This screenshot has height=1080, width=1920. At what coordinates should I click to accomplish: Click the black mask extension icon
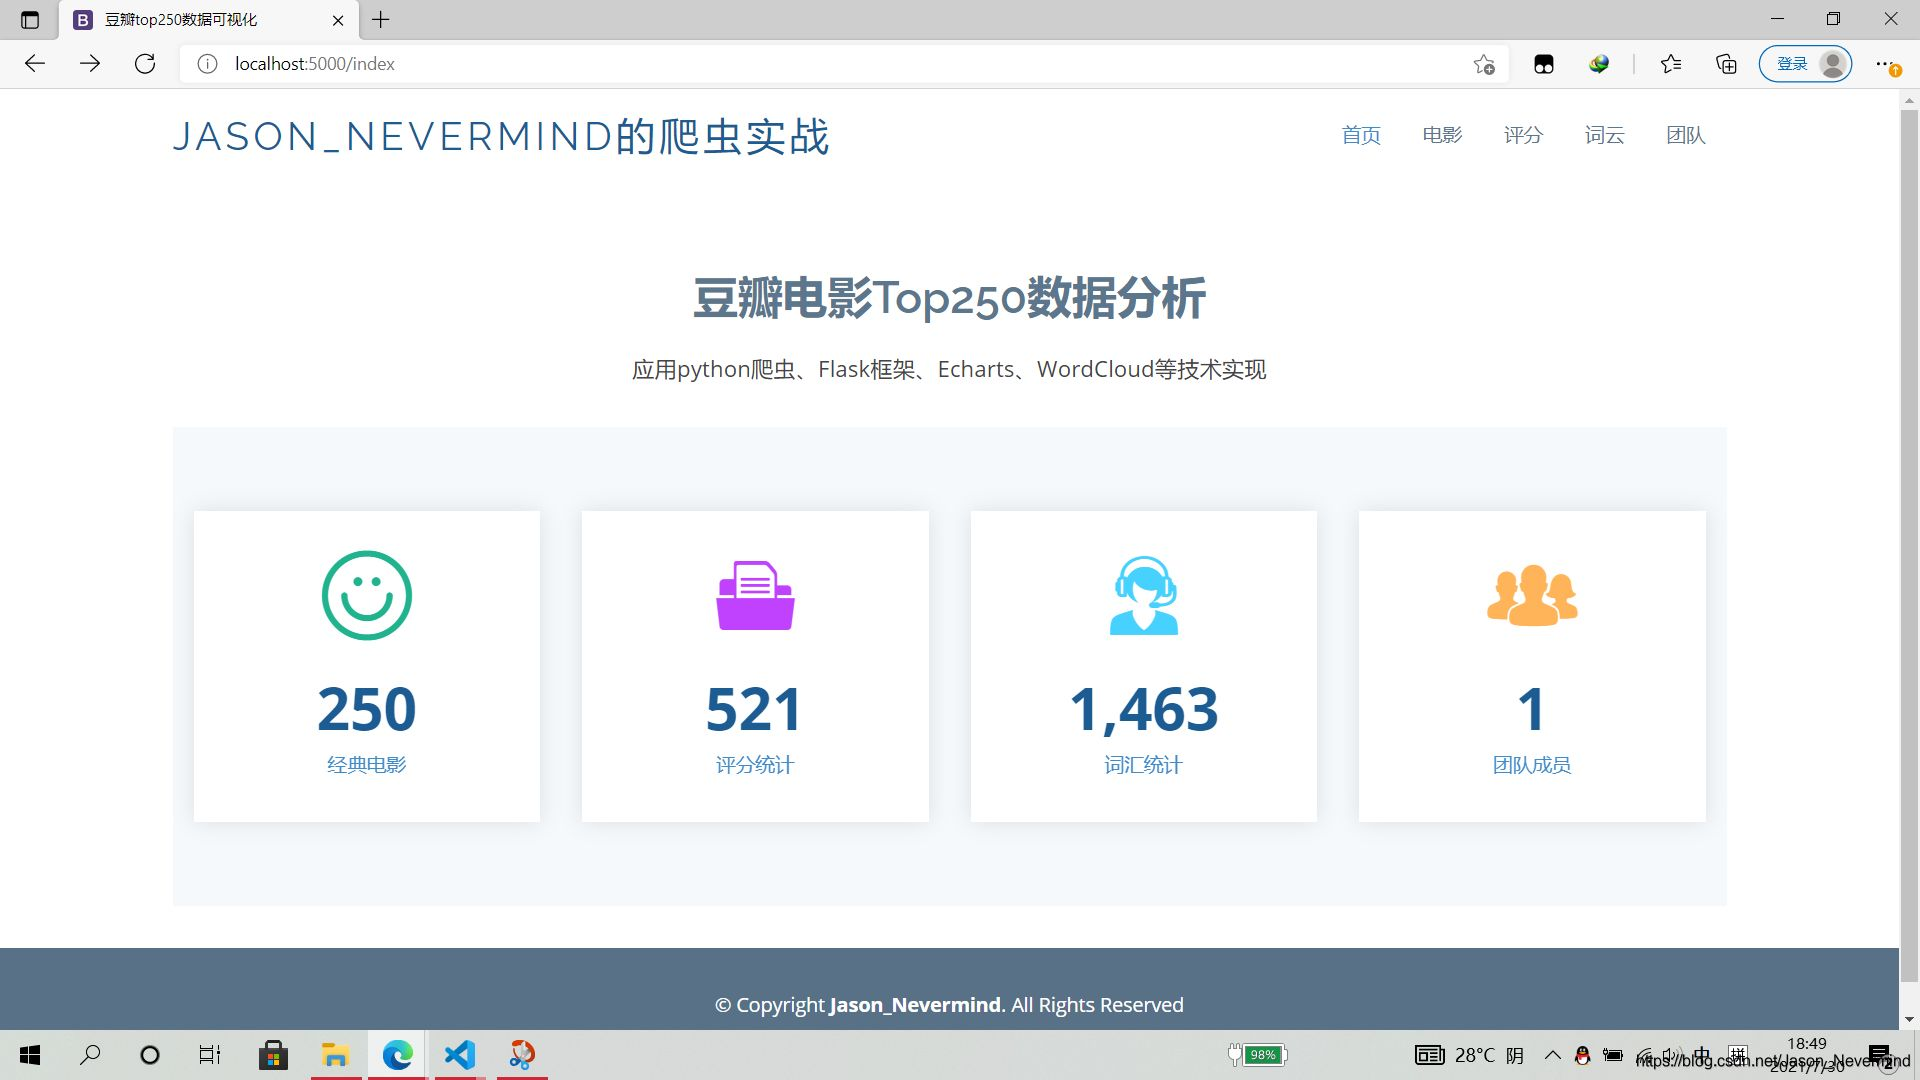click(1544, 64)
